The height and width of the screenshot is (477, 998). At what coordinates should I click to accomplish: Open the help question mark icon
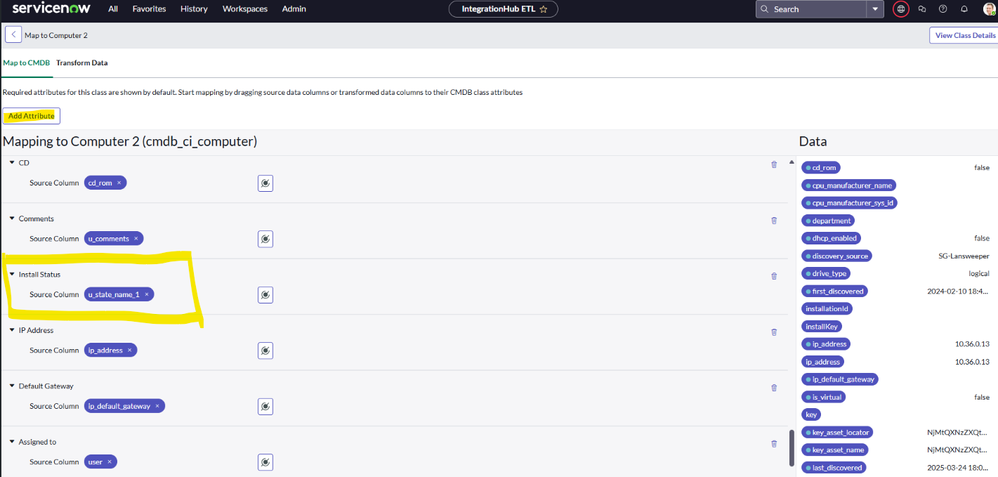click(943, 9)
